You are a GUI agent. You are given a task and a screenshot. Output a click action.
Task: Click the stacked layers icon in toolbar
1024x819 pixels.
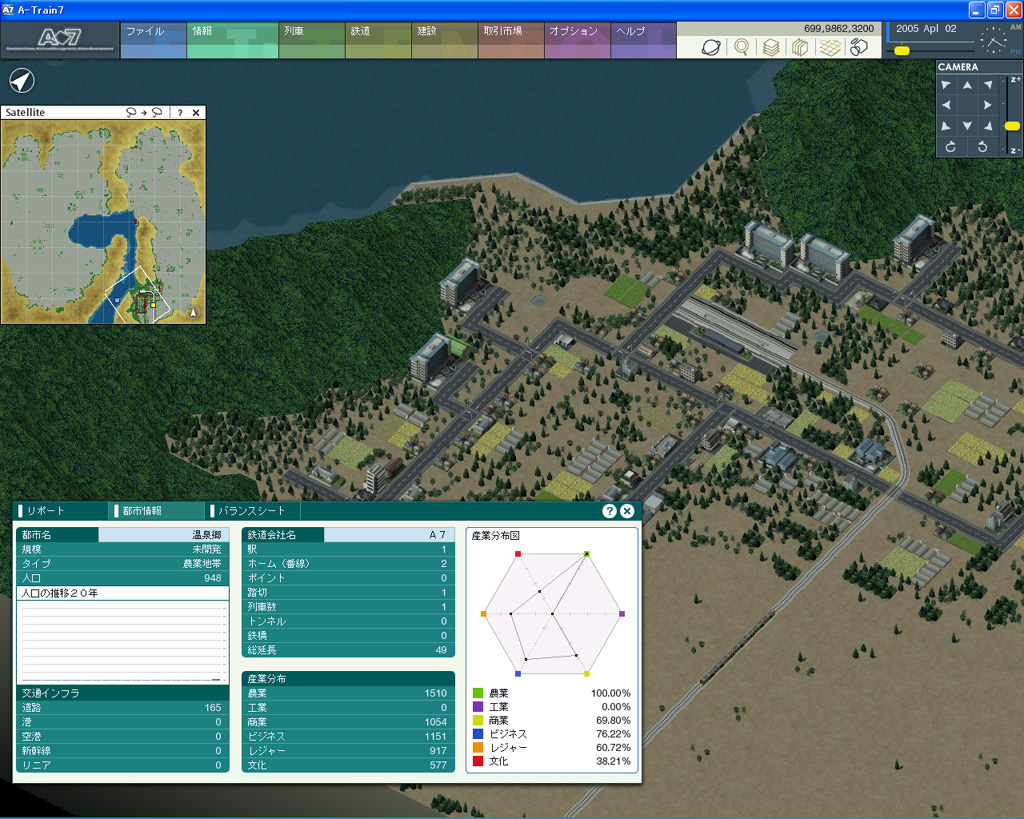pos(771,47)
